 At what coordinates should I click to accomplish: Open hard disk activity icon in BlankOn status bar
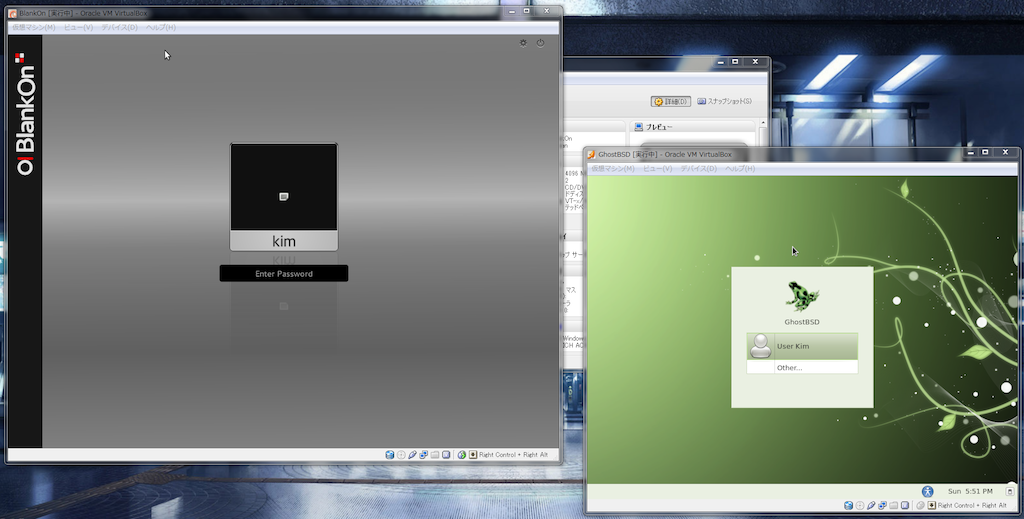click(390, 454)
